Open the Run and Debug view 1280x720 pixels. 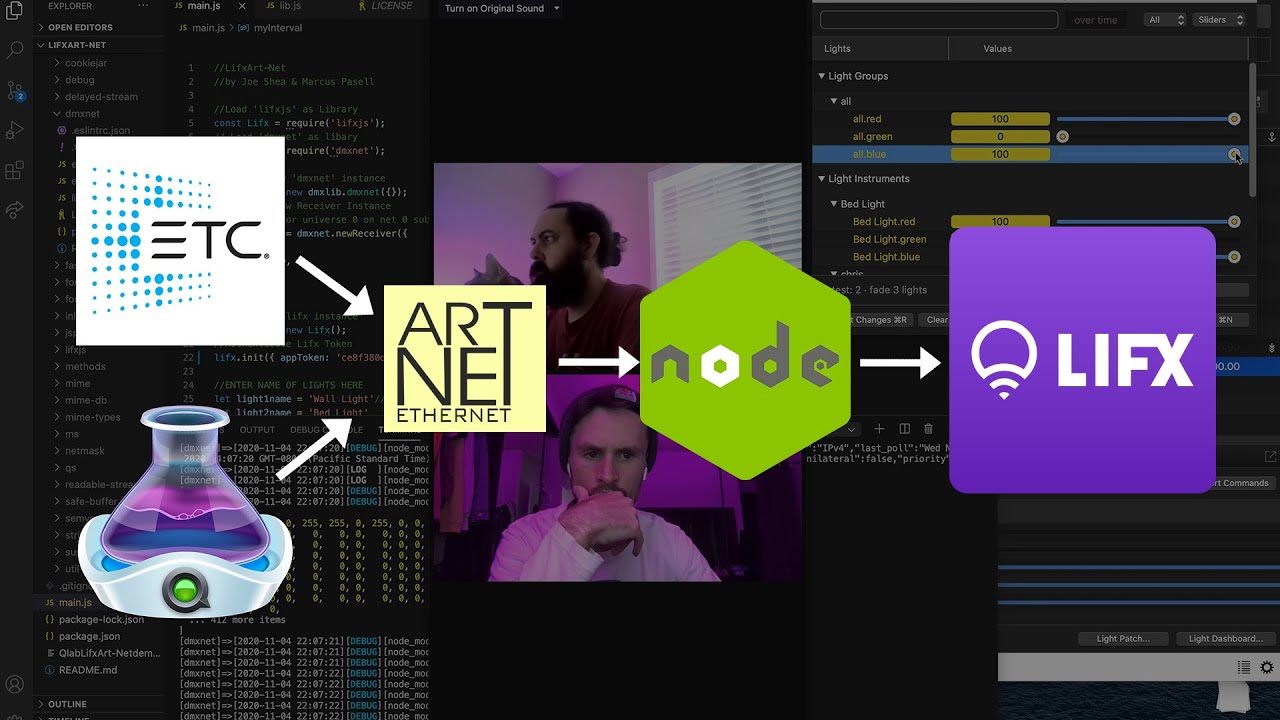click(x=15, y=130)
